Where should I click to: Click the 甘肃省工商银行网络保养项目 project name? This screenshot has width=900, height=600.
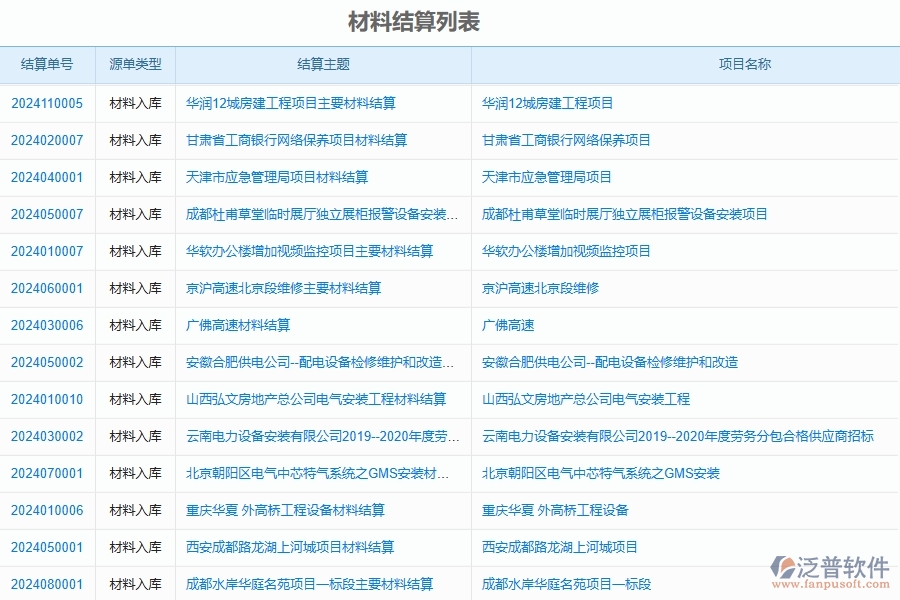tap(566, 140)
